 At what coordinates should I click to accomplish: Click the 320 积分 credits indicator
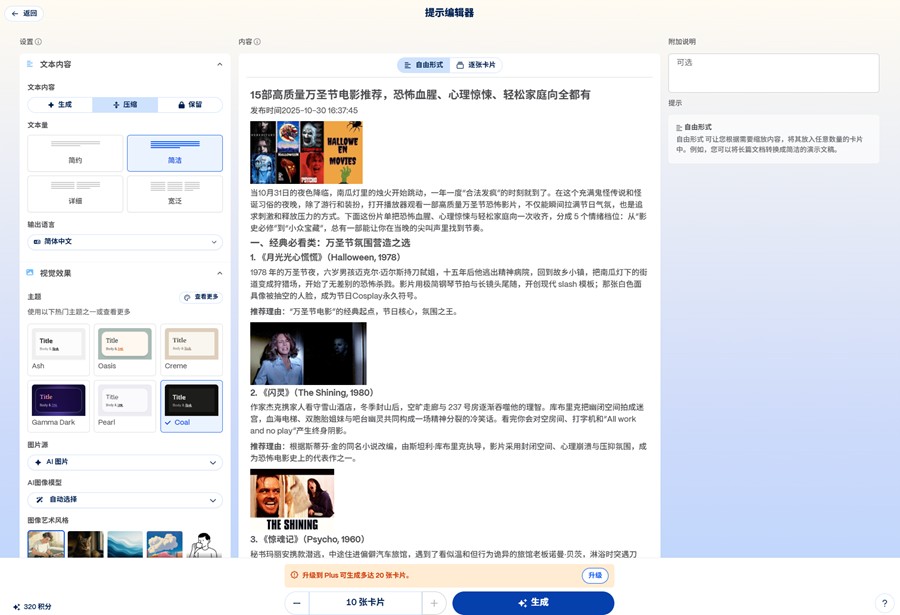click(x=31, y=606)
